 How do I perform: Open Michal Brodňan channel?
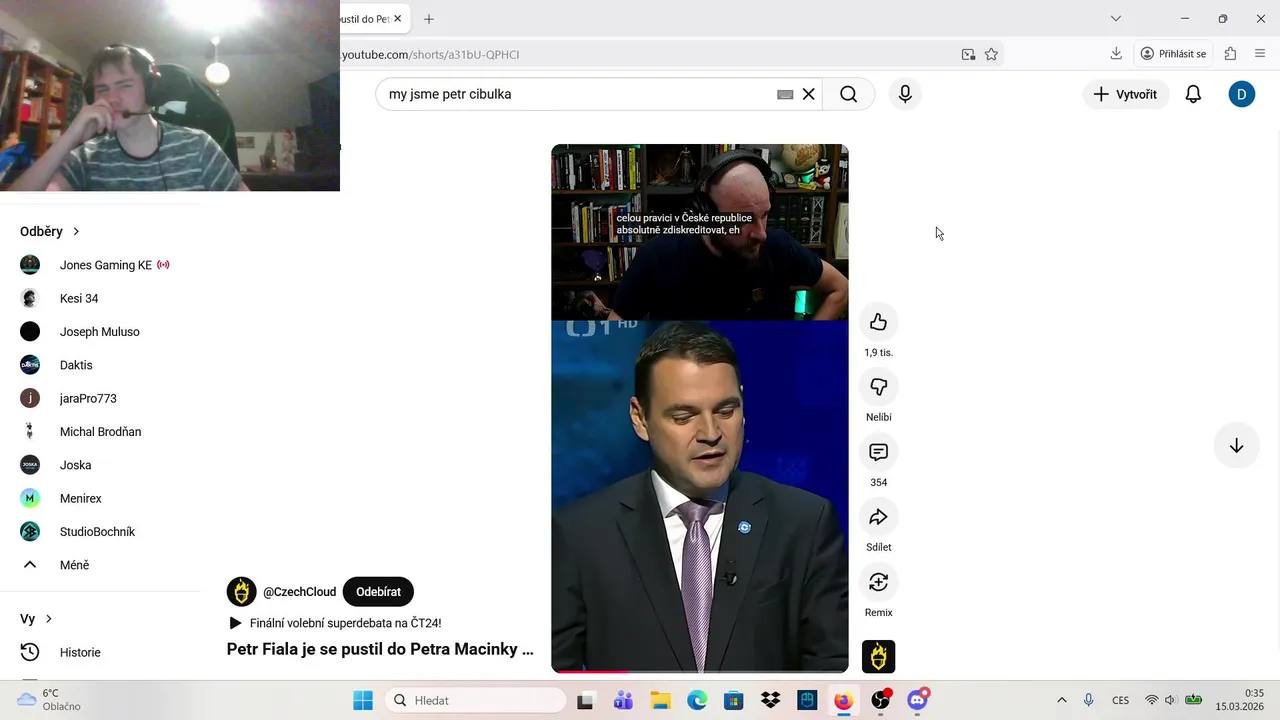coord(100,432)
